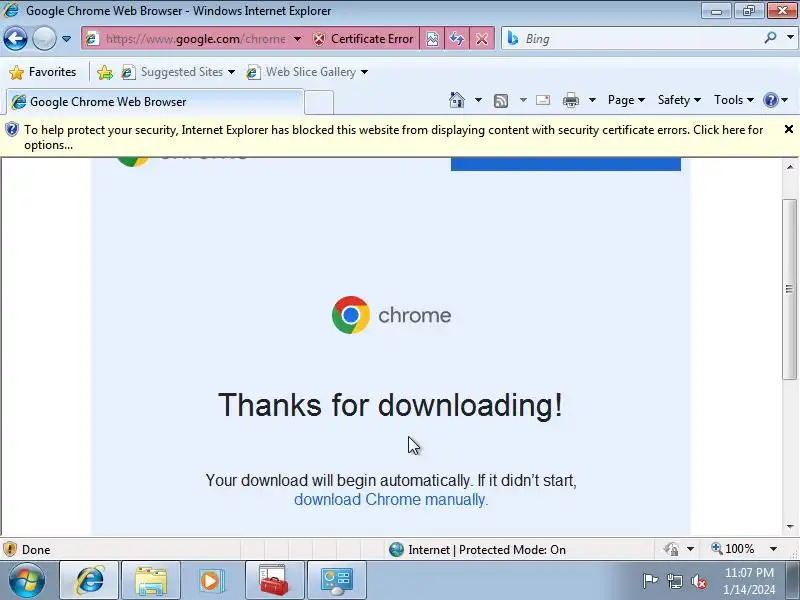Viewport: 800px width, 600px height.
Task: Expand zoom level dropdown arrow
Action: [x=773, y=549]
